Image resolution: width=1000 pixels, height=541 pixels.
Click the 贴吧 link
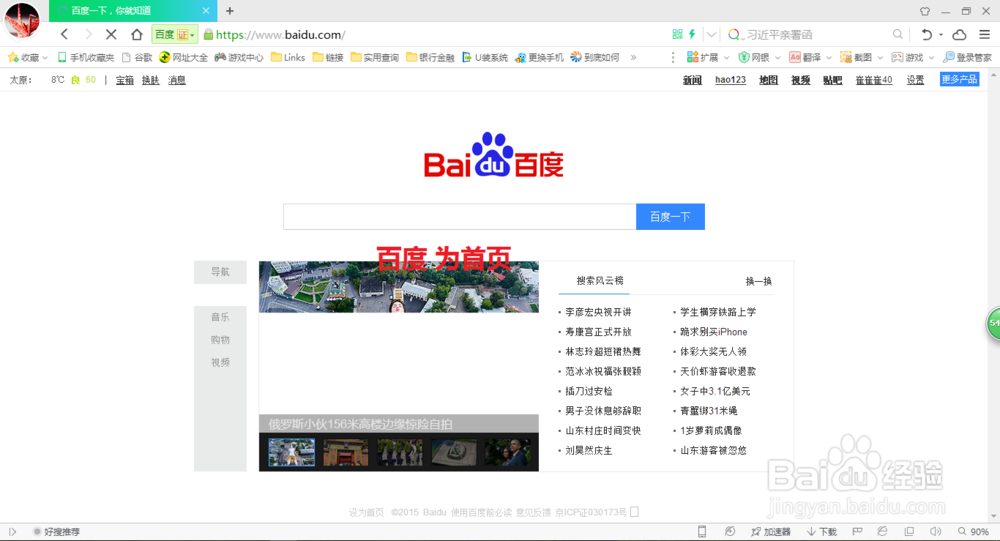point(832,80)
